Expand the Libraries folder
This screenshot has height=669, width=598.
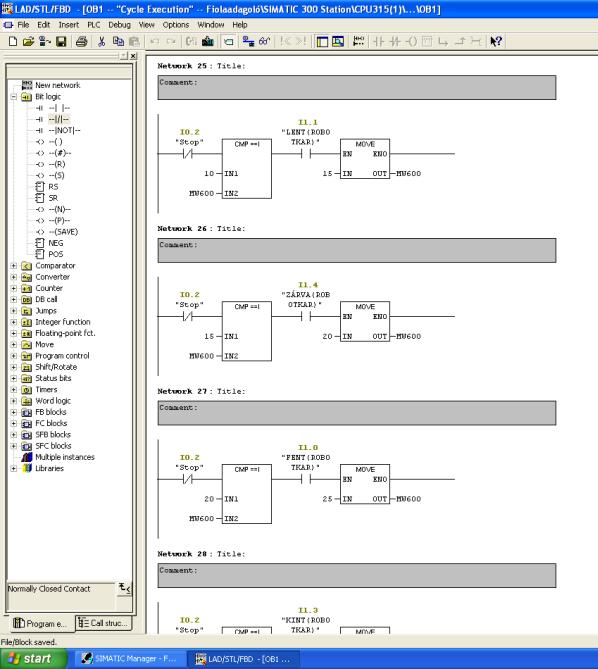pyautogui.click(x=14, y=468)
